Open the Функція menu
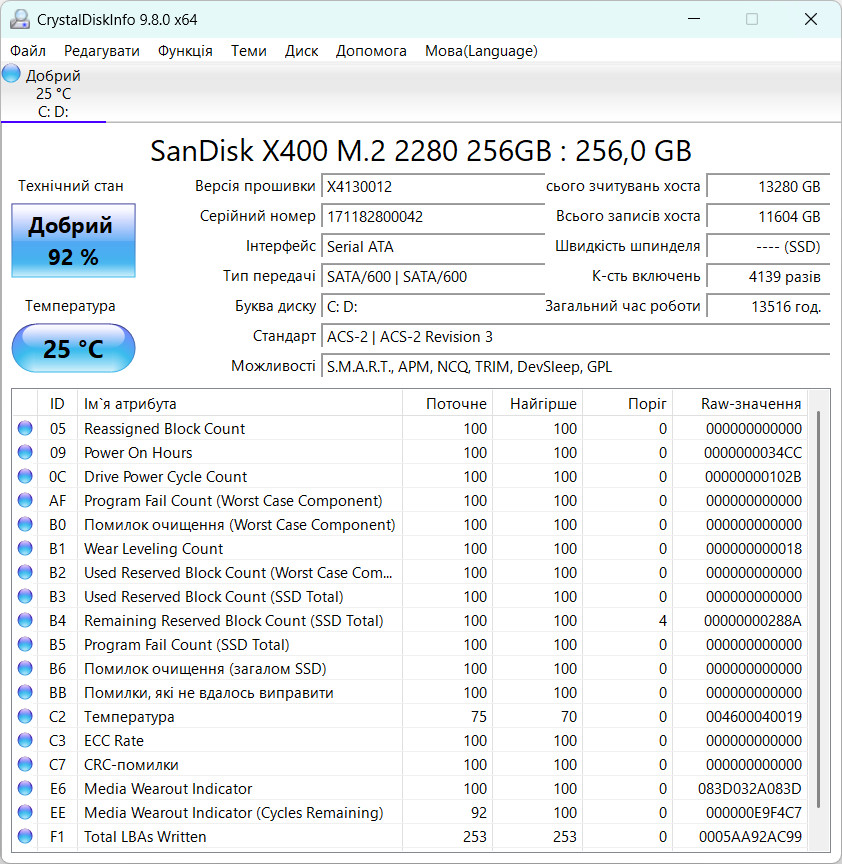This screenshot has width=842, height=864. click(x=185, y=51)
